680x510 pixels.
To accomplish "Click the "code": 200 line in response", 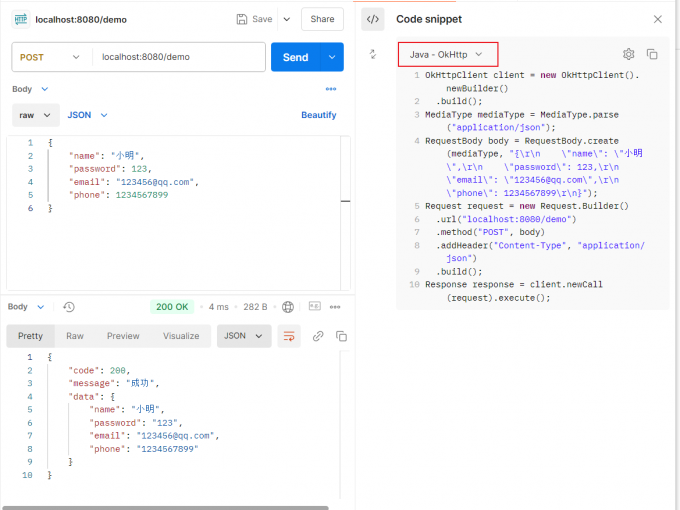I will [99, 371].
